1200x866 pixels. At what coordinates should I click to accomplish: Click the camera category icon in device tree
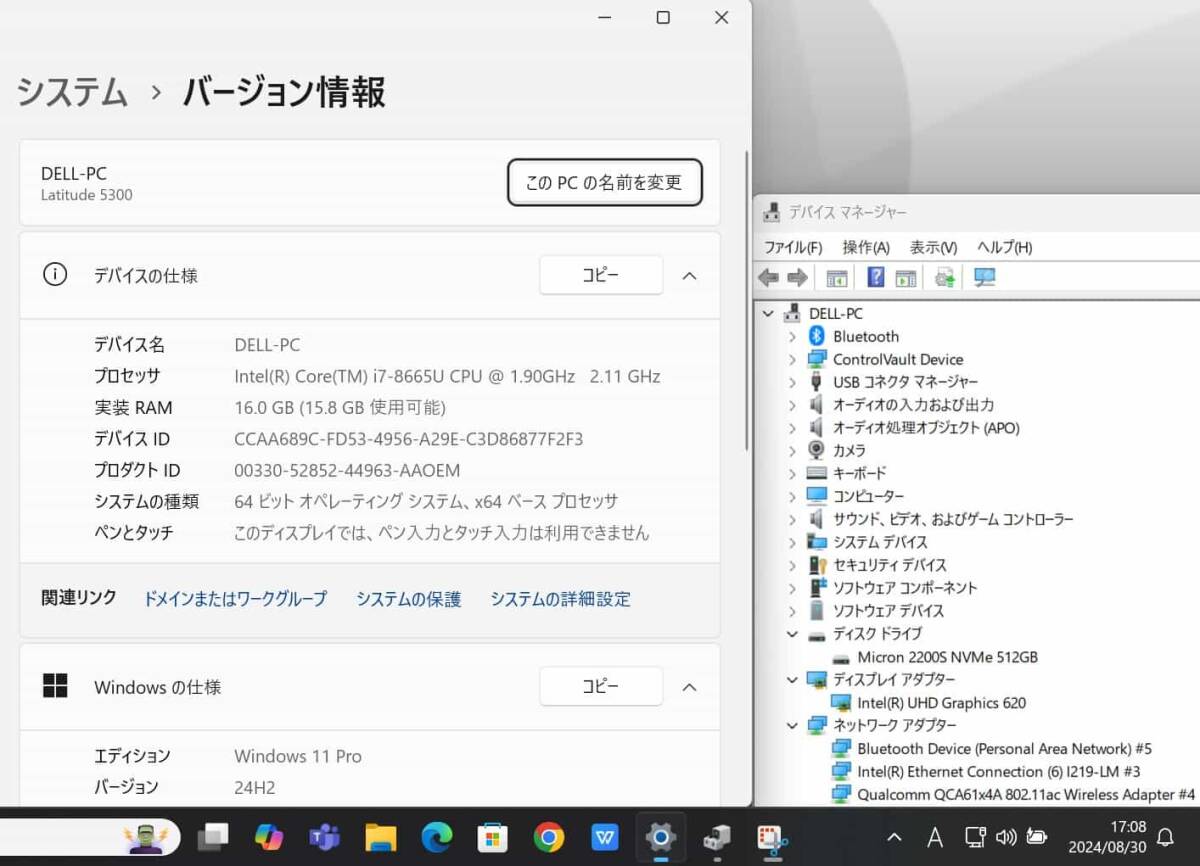click(x=816, y=450)
